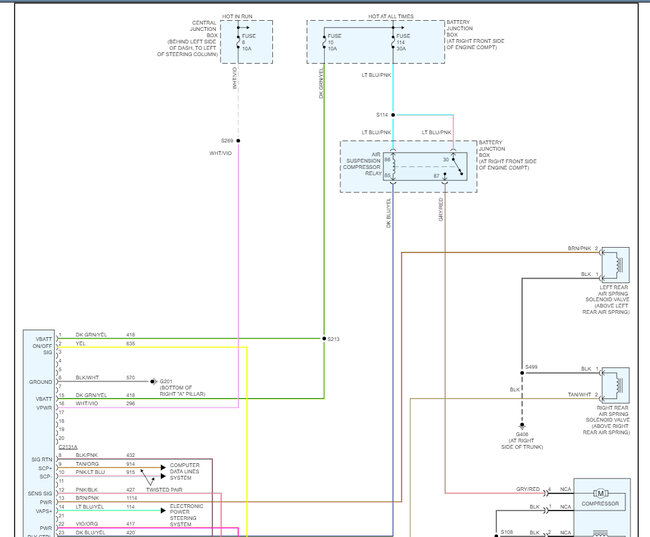The height and width of the screenshot is (537, 650).
Task: Click the VBATT pin 1 label
Action: [44, 339]
